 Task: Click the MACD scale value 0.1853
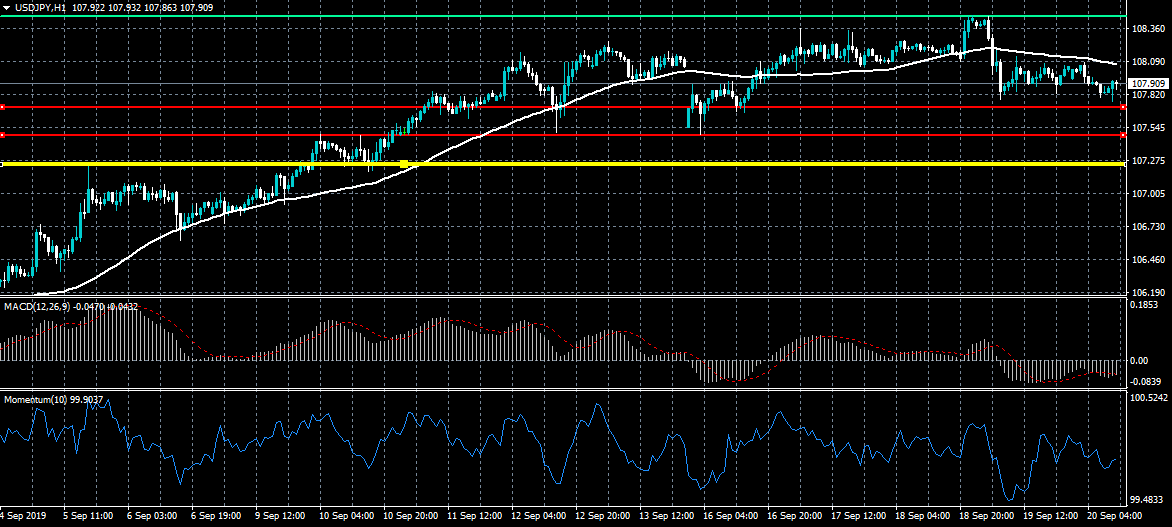click(x=1144, y=305)
